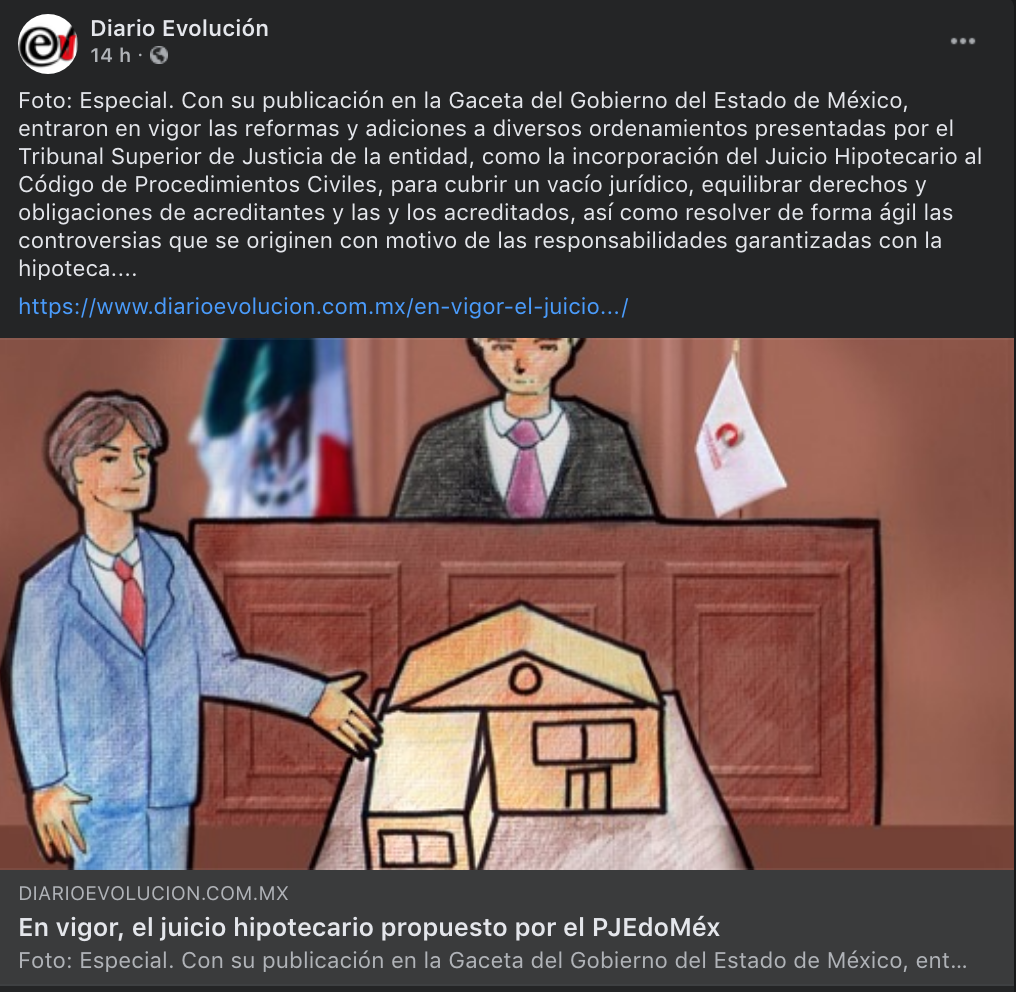Open the courtroom illustration link preview
The image size is (1016, 992).
508,604
